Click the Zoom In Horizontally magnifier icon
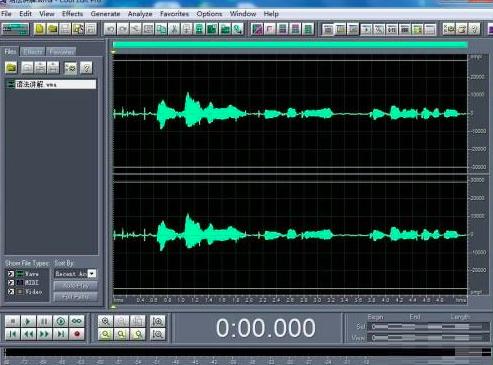 pos(106,321)
